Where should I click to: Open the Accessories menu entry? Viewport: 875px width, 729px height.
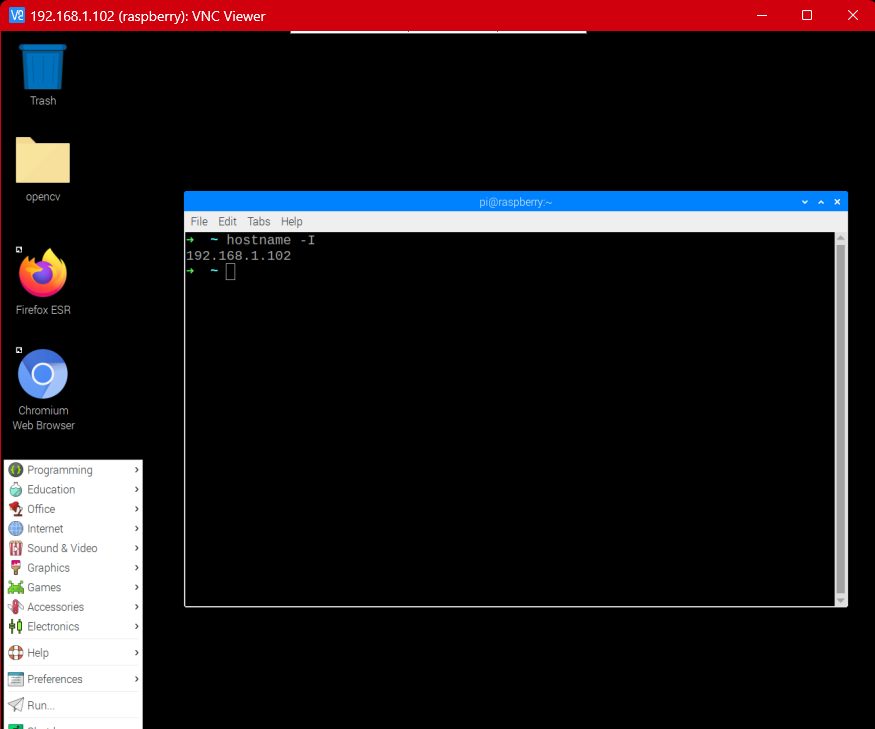pyautogui.click(x=55, y=607)
